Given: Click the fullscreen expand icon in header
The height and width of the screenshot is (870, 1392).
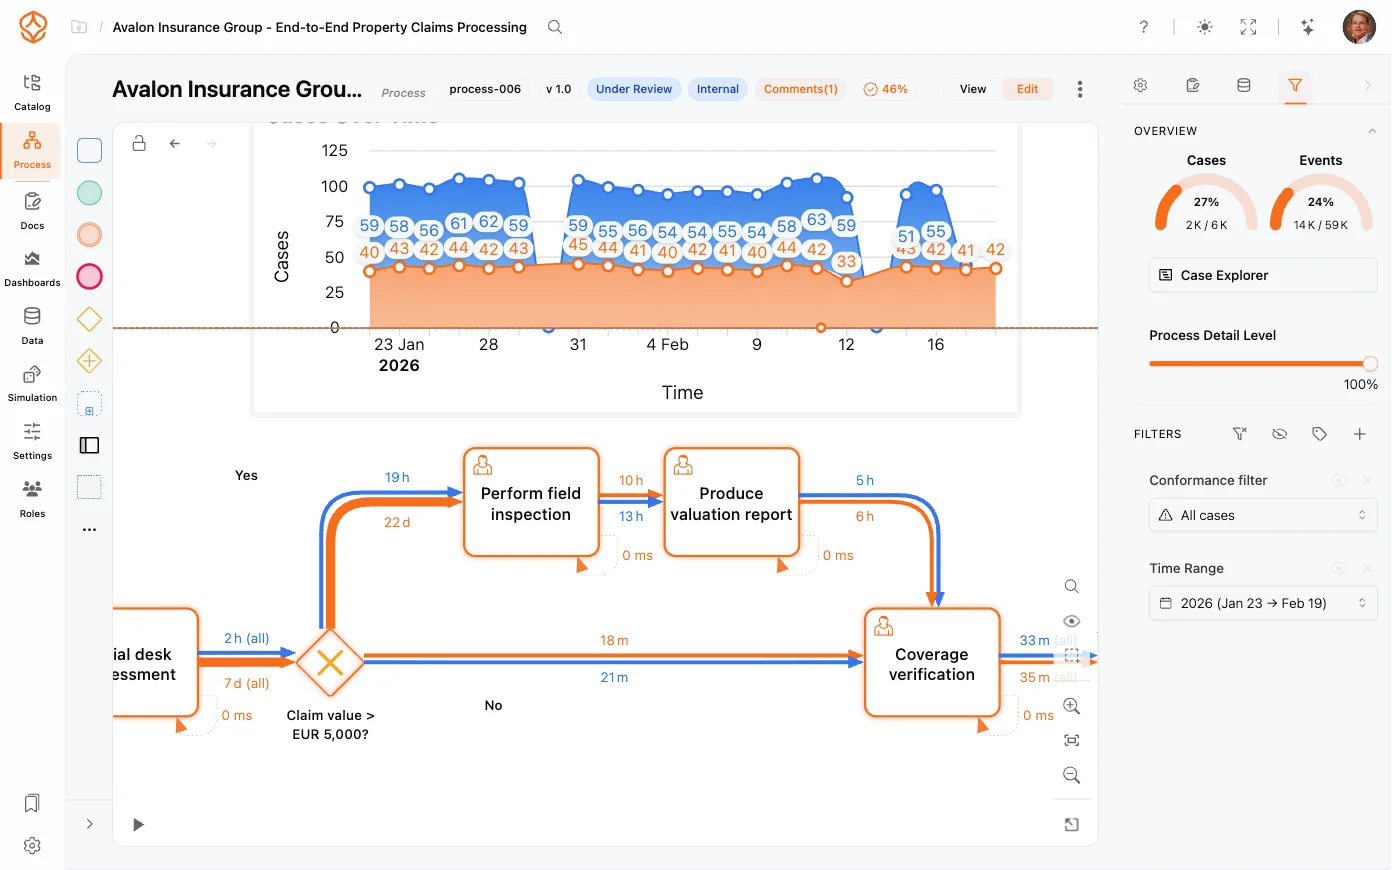Looking at the screenshot, I should coord(1248,27).
